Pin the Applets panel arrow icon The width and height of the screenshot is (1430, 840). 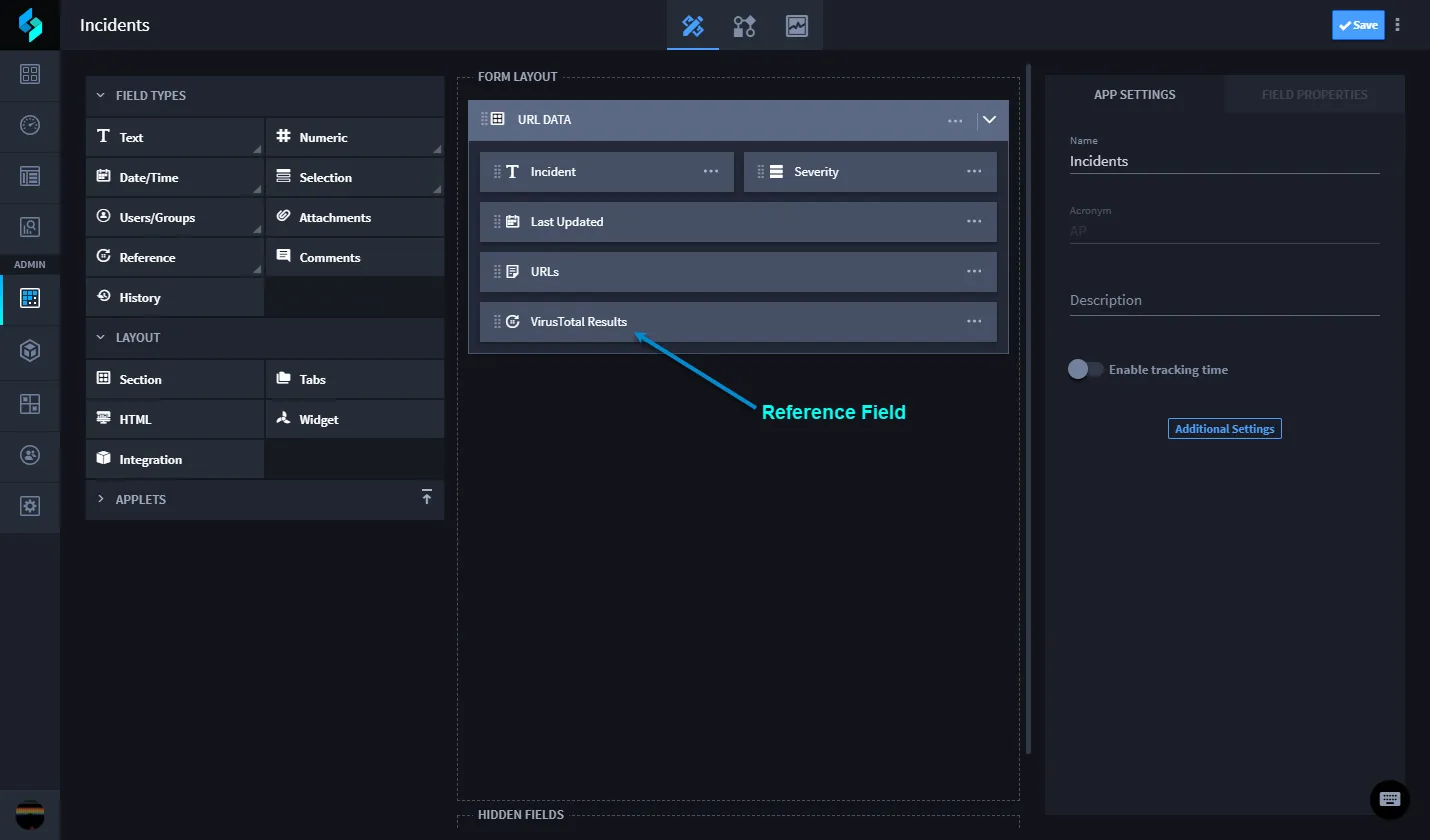[x=427, y=498]
